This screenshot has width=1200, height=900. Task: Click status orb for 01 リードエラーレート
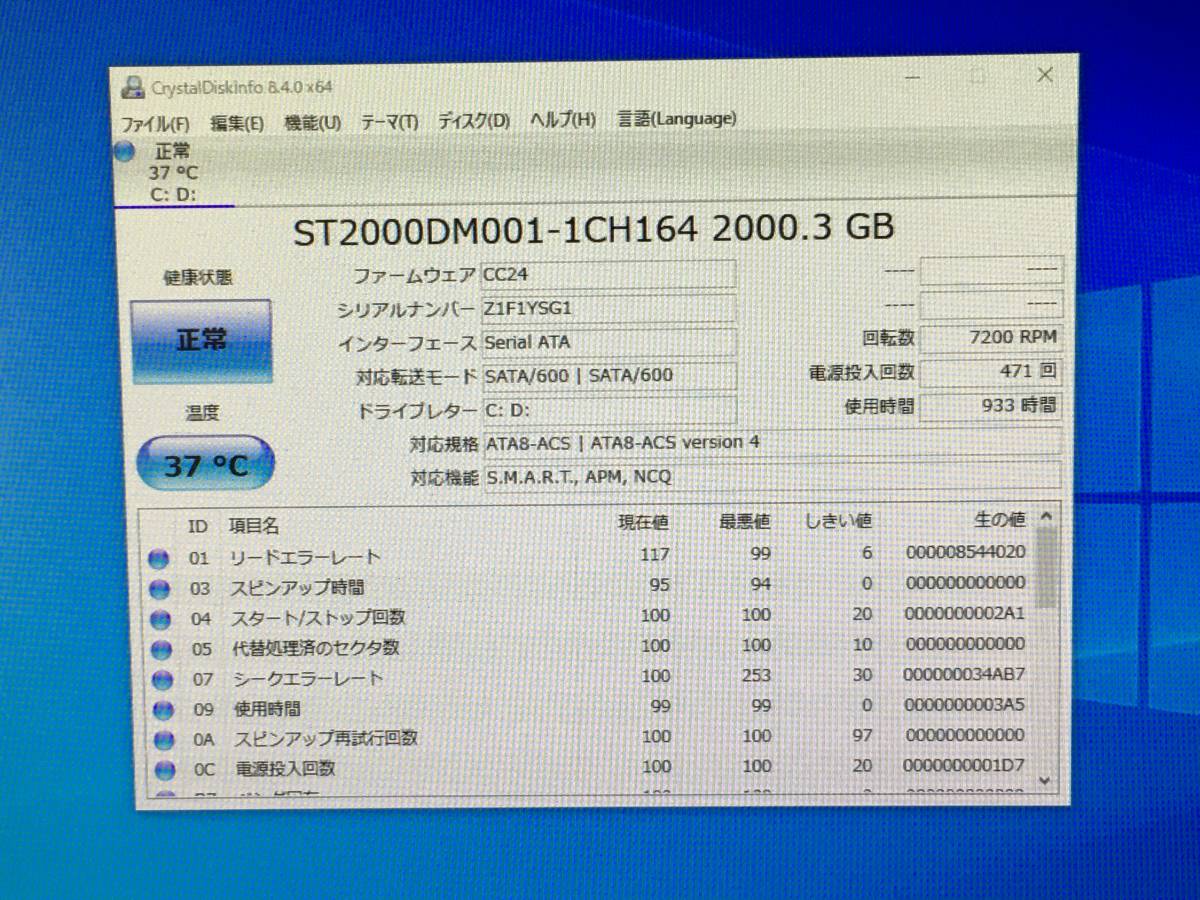(158, 559)
